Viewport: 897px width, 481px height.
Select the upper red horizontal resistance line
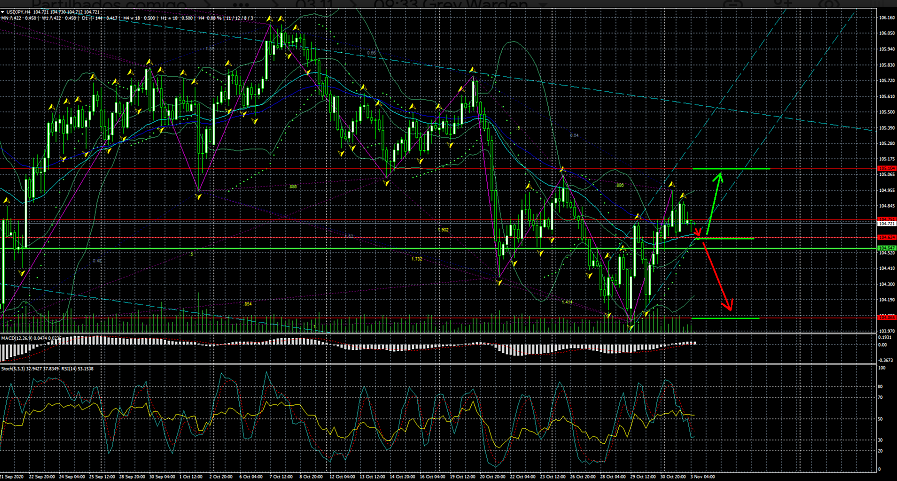pos(300,169)
